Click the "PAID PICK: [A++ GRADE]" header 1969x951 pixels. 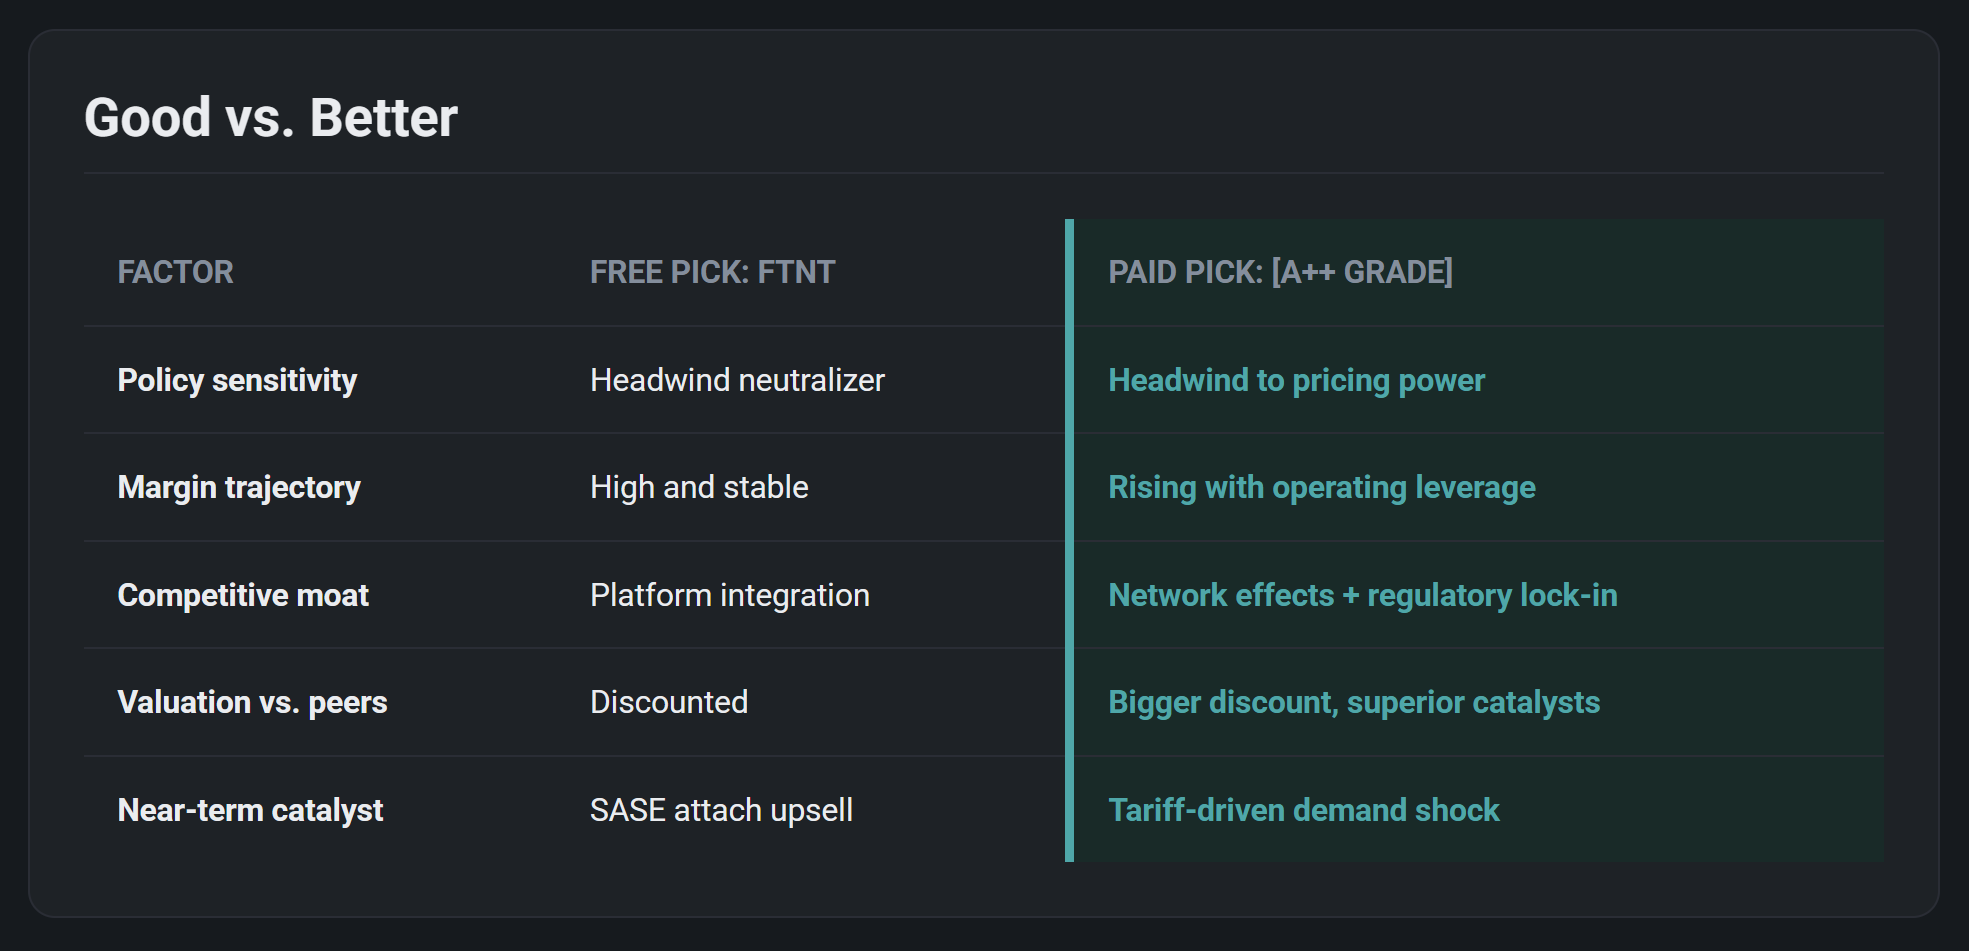(x=1280, y=272)
